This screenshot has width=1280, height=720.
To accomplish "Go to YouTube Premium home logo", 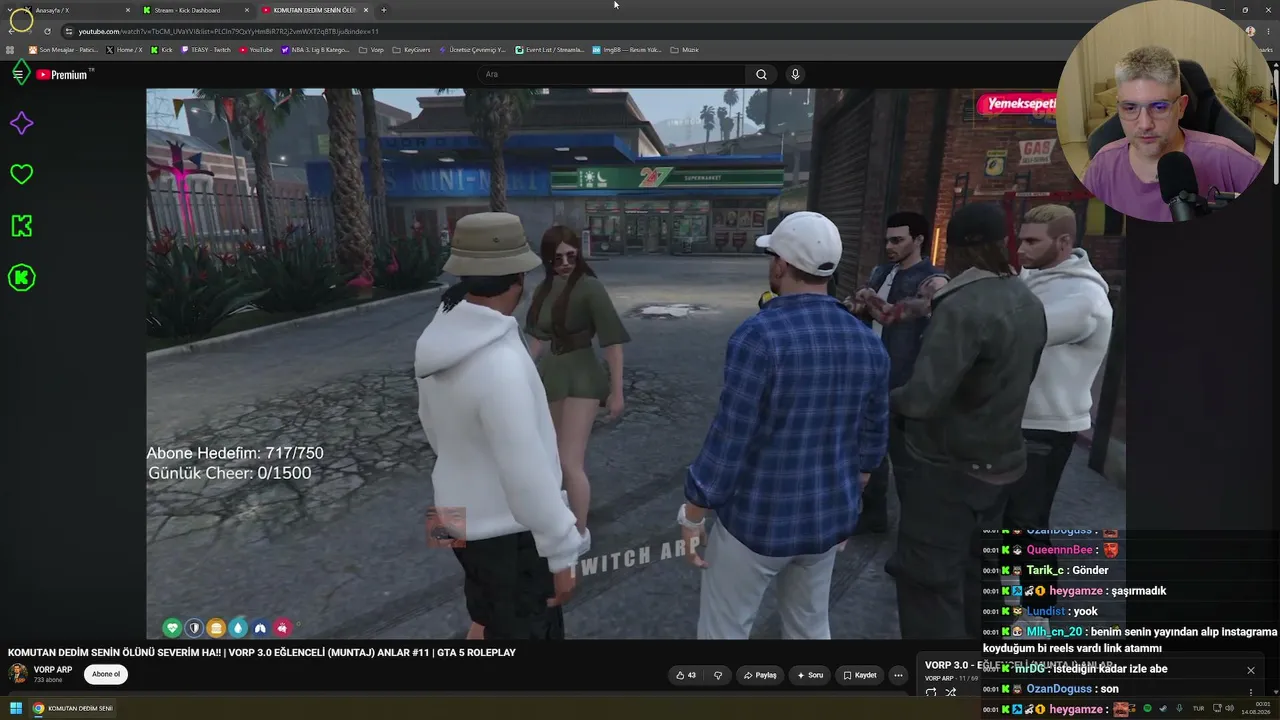I will pos(62,75).
